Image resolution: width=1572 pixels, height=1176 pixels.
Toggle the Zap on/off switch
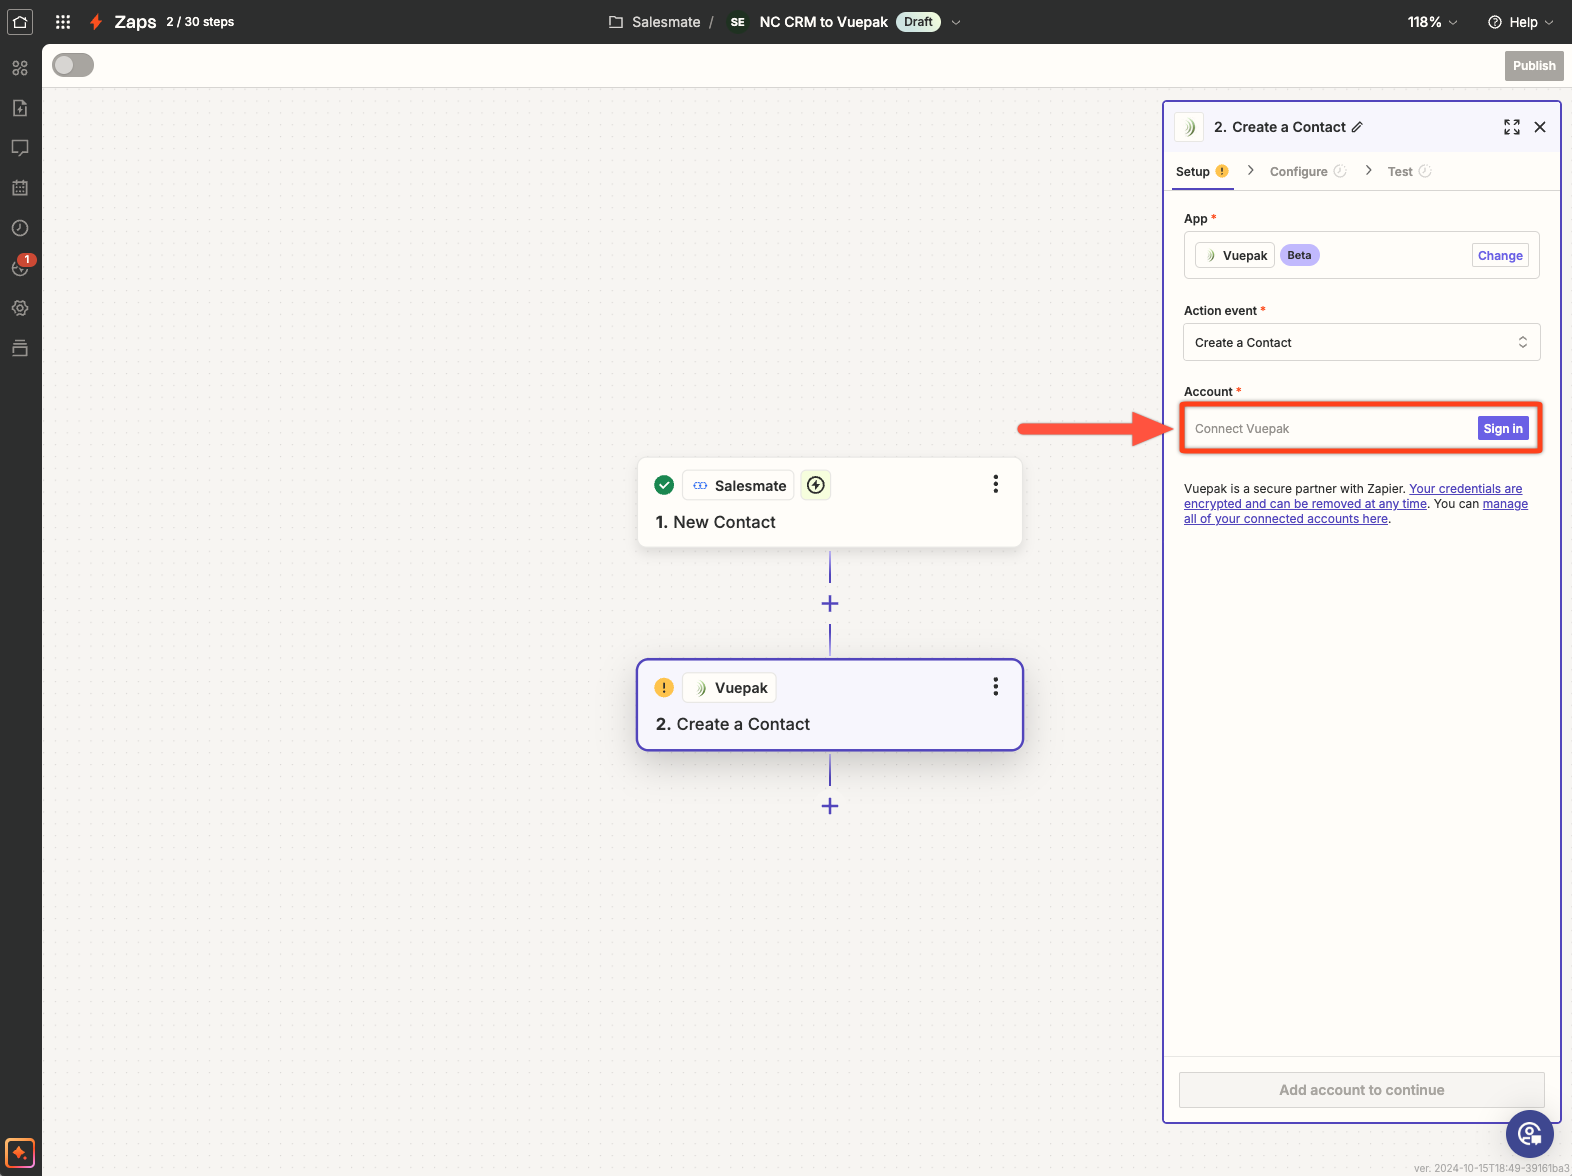(x=73, y=65)
